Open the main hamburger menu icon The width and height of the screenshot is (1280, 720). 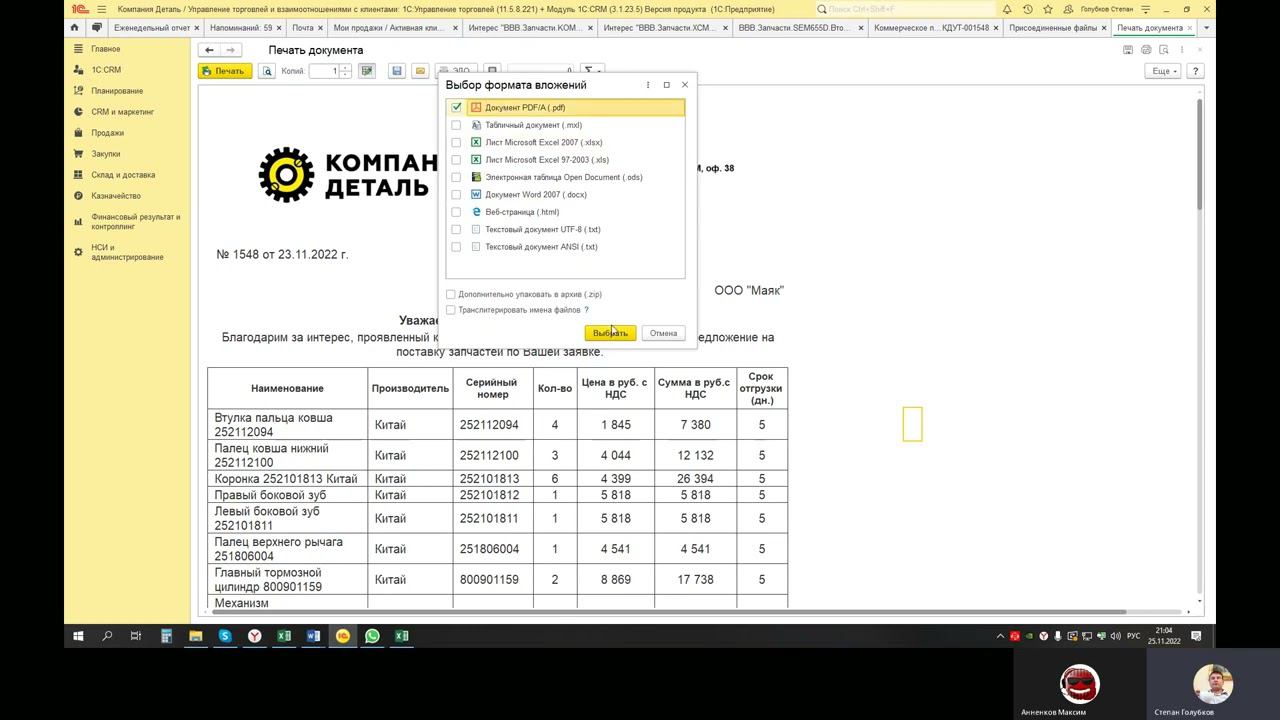pyautogui.click(x=101, y=9)
